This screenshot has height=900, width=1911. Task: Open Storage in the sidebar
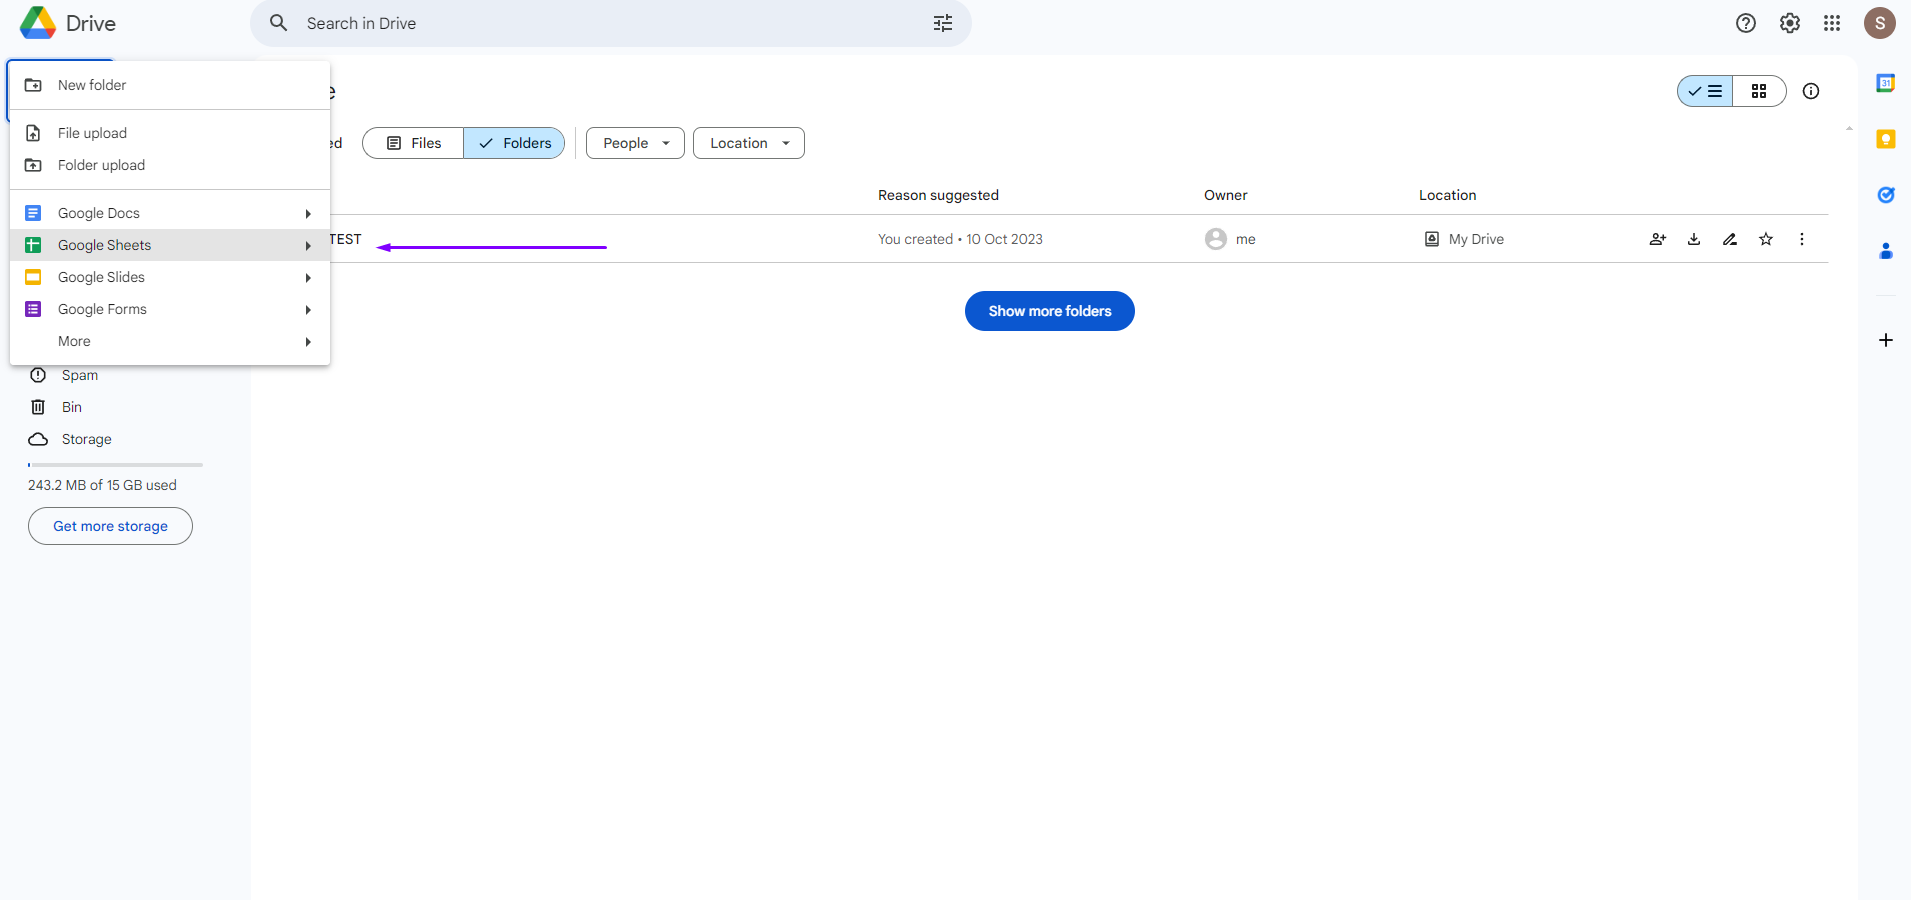pos(87,439)
